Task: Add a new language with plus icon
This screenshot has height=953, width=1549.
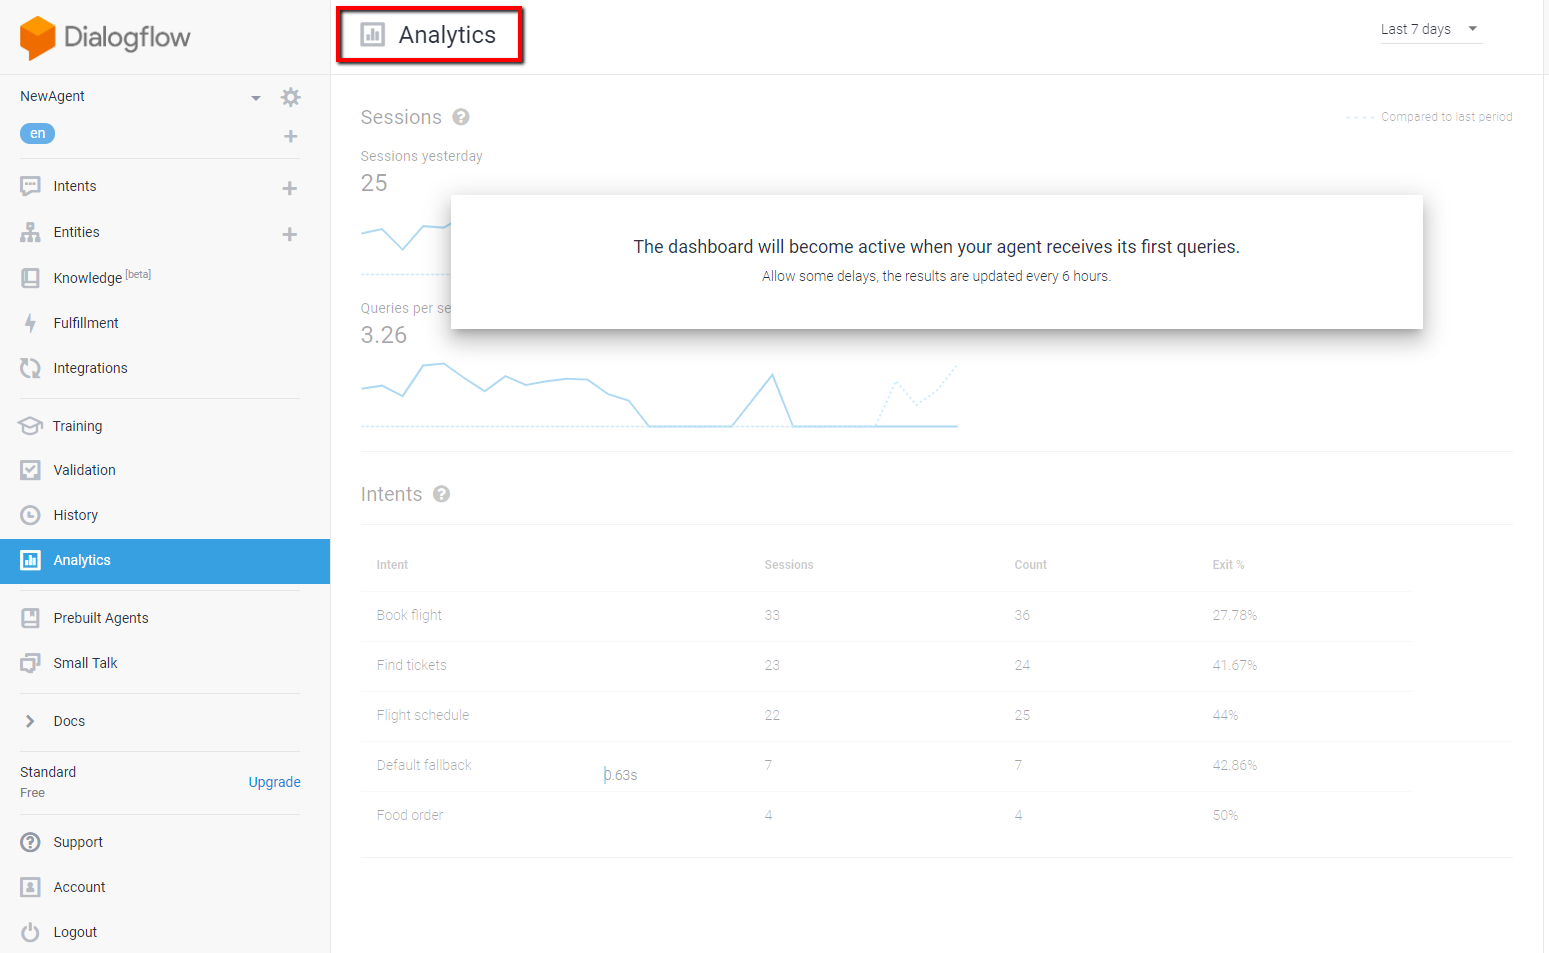Action: point(291,136)
